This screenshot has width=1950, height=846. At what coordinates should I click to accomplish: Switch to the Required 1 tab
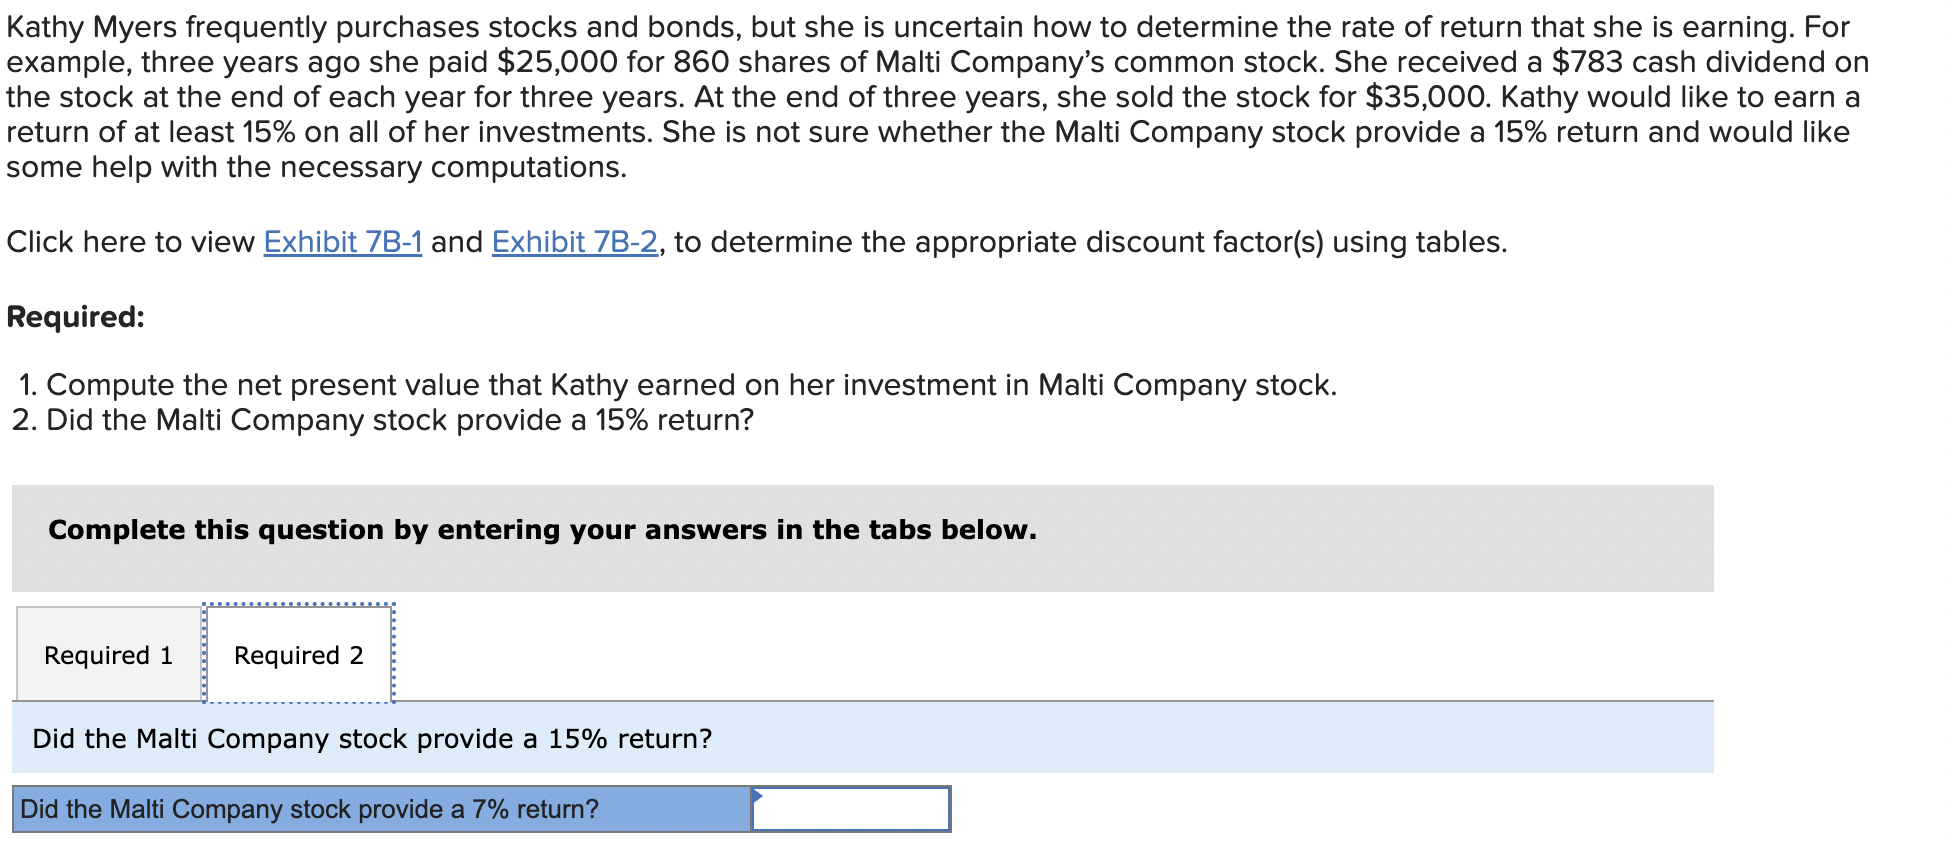[107, 655]
